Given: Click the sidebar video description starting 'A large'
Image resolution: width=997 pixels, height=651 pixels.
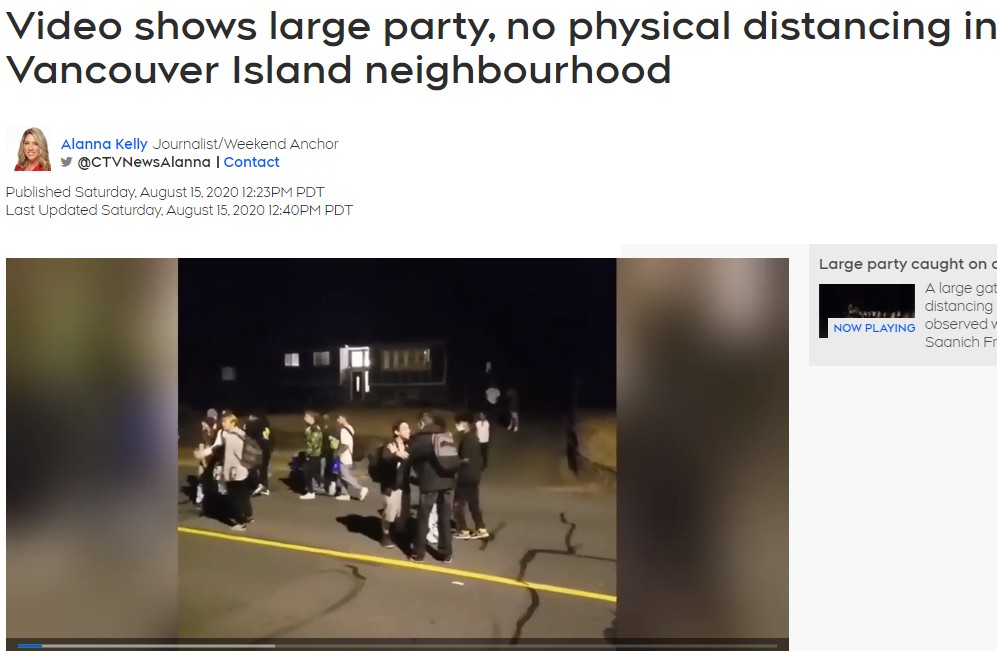Looking at the screenshot, I should pos(961,315).
